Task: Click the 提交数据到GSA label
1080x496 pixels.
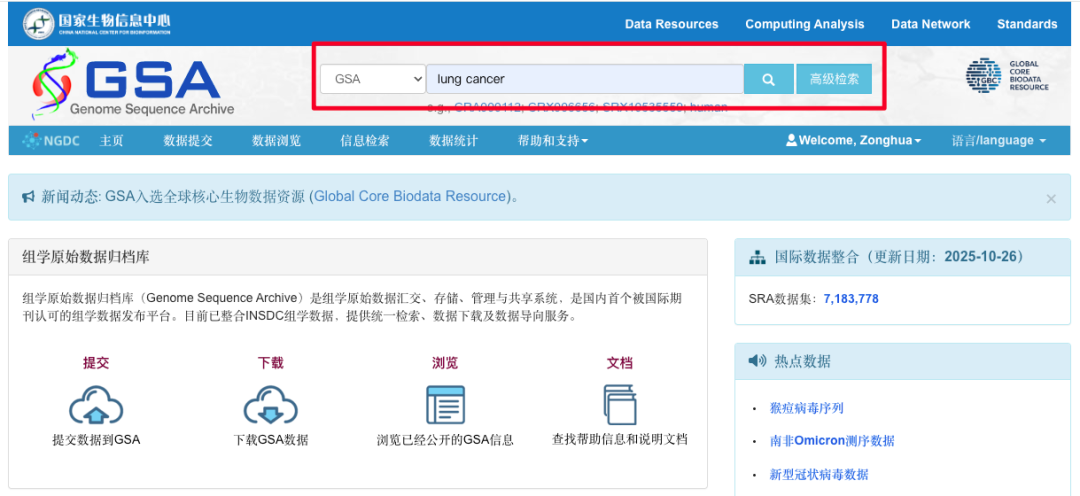Action: pyautogui.click(x=96, y=440)
